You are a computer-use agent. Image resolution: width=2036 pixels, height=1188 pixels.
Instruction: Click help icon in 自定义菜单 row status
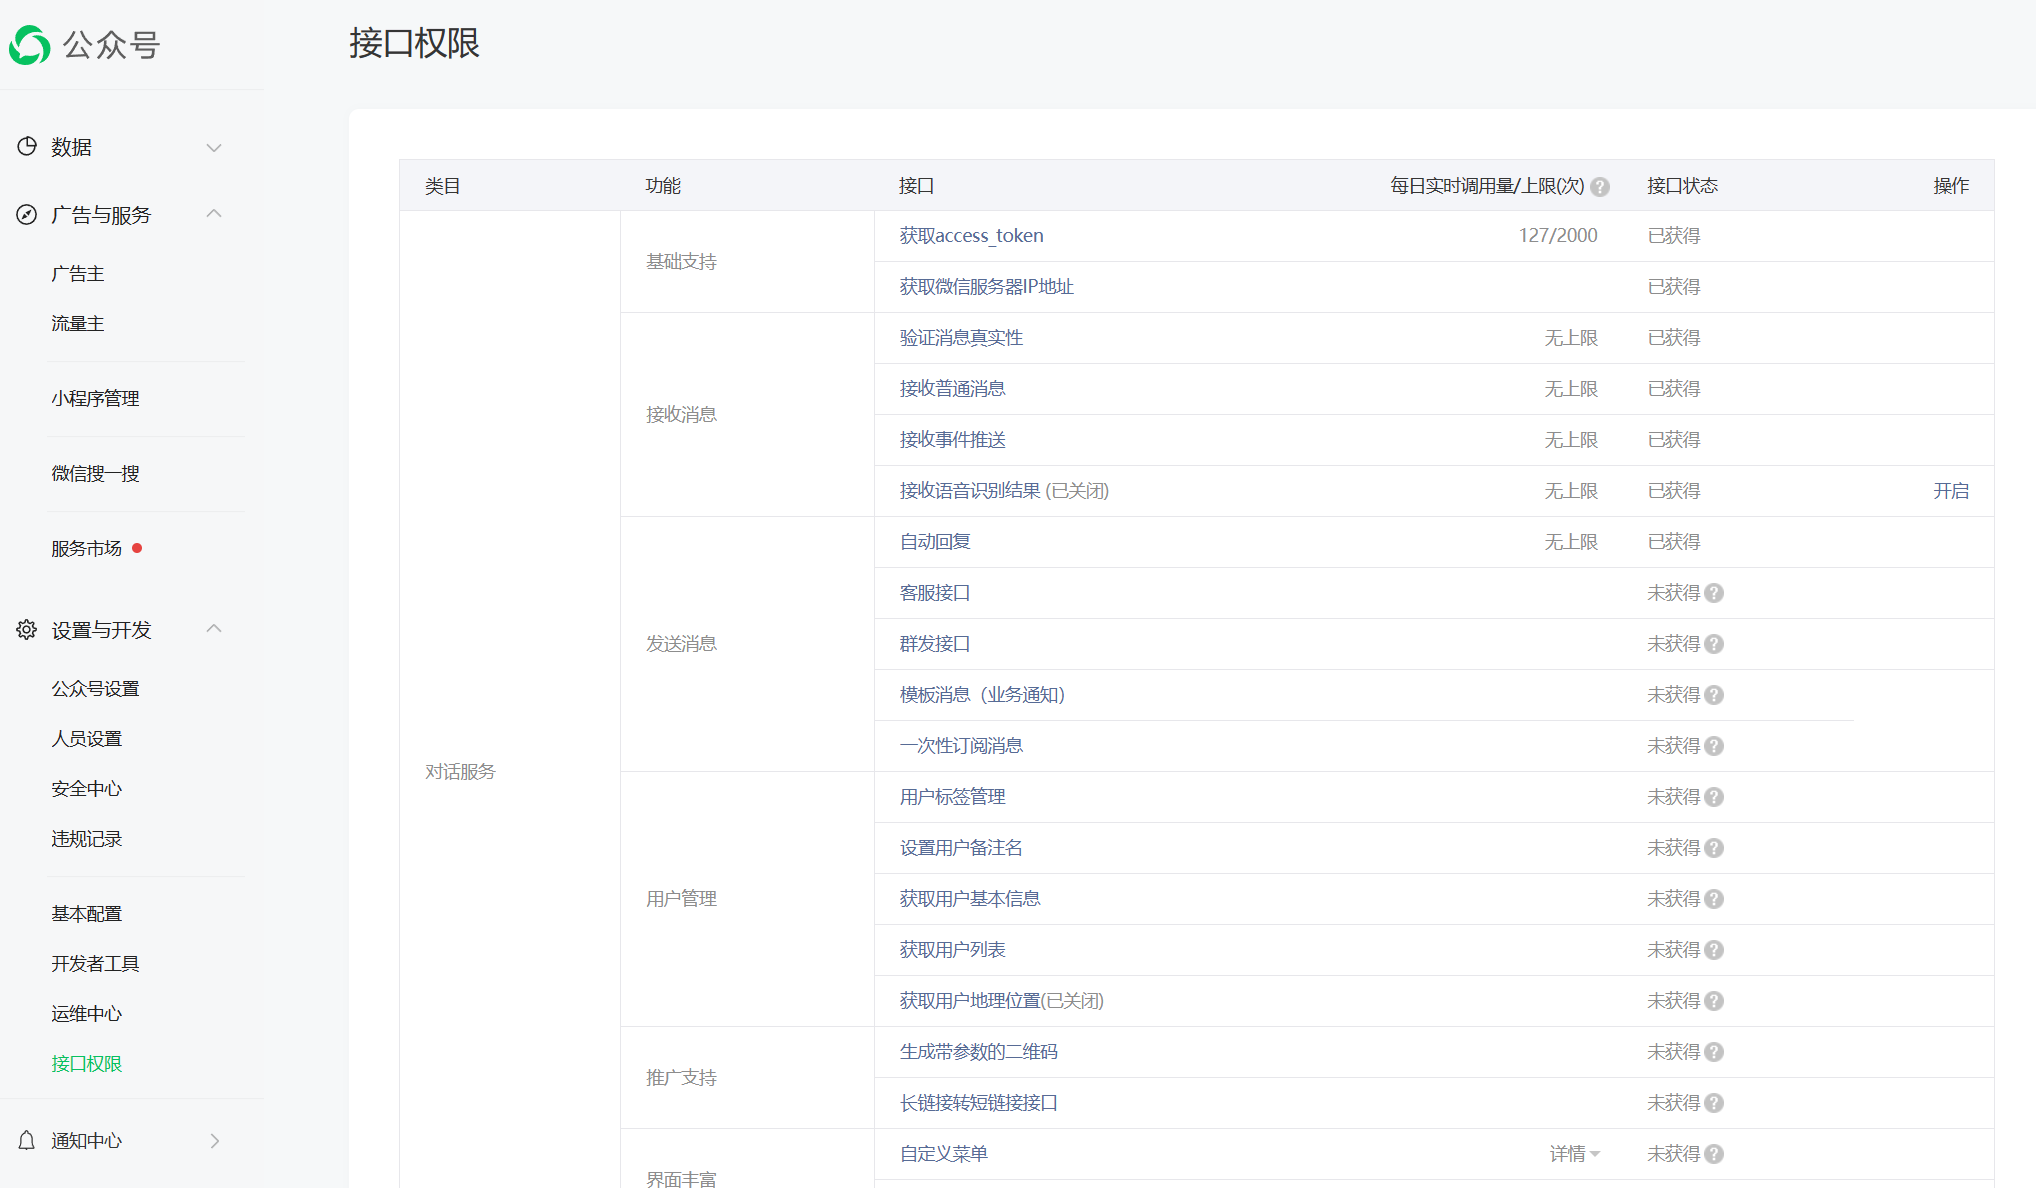coord(1714,1154)
